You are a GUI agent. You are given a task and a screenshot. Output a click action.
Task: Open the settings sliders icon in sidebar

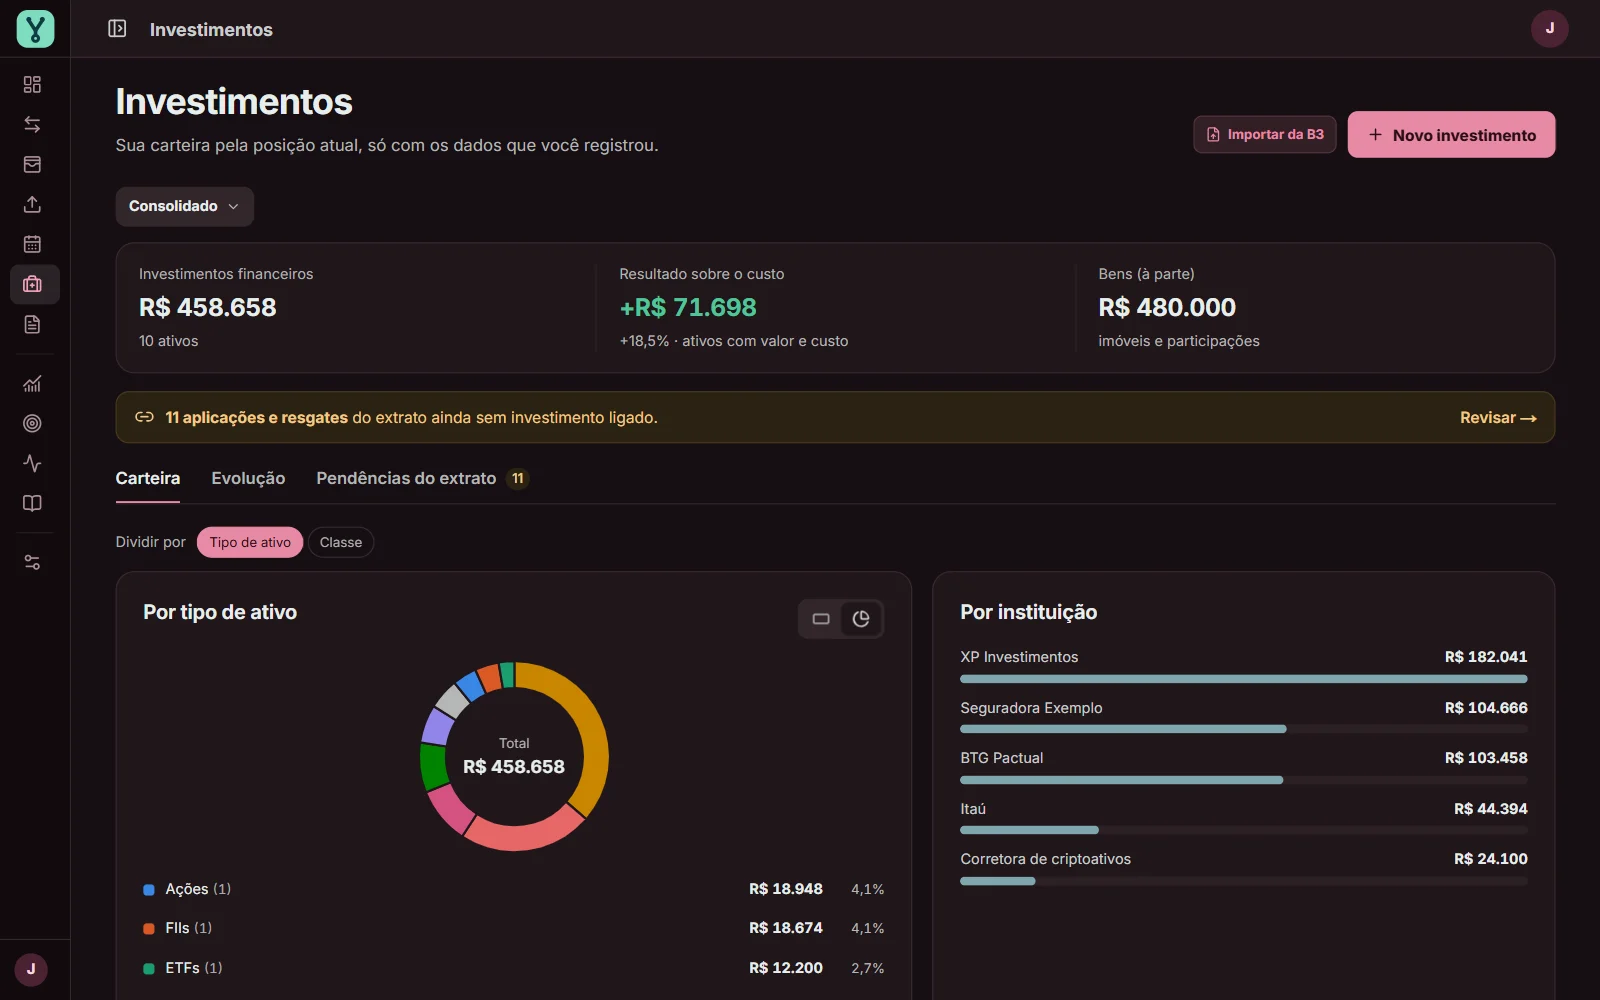pyautogui.click(x=32, y=563)
